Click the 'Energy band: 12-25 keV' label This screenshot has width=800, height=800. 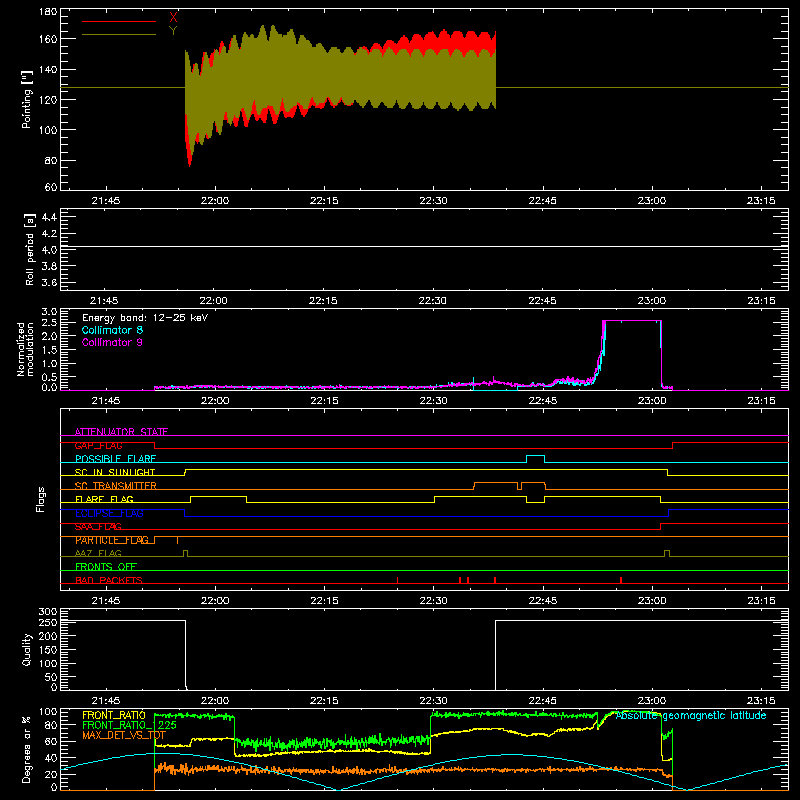pos(145,318)
